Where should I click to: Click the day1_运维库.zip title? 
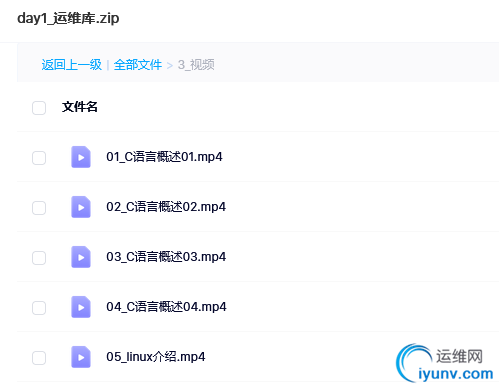click(x=68, y=18)
